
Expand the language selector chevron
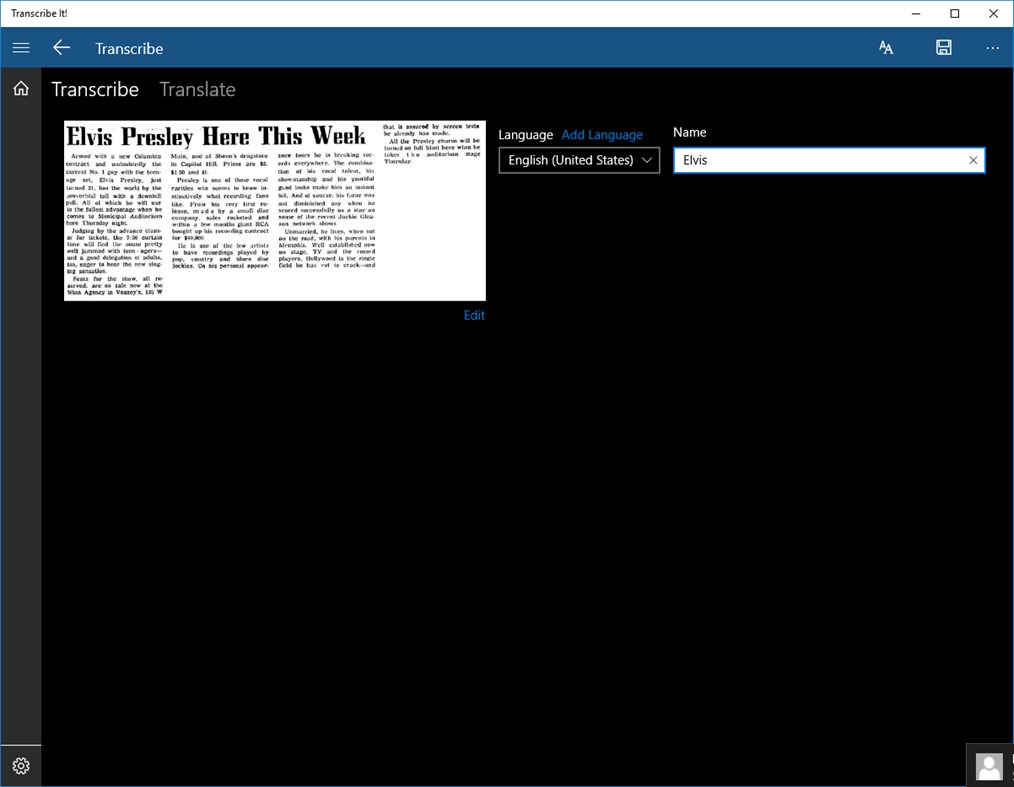(646, 160)
